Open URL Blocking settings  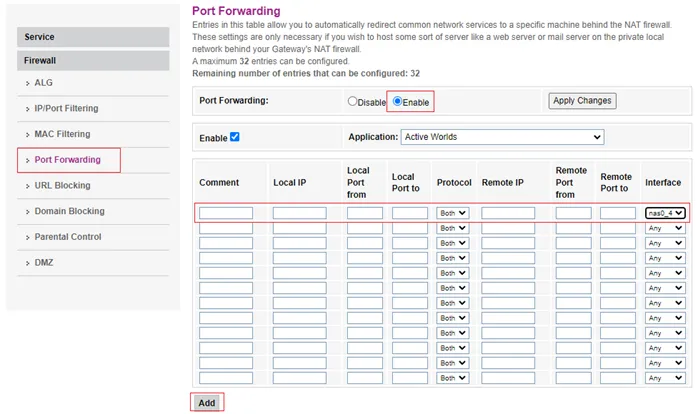(62, 185)
